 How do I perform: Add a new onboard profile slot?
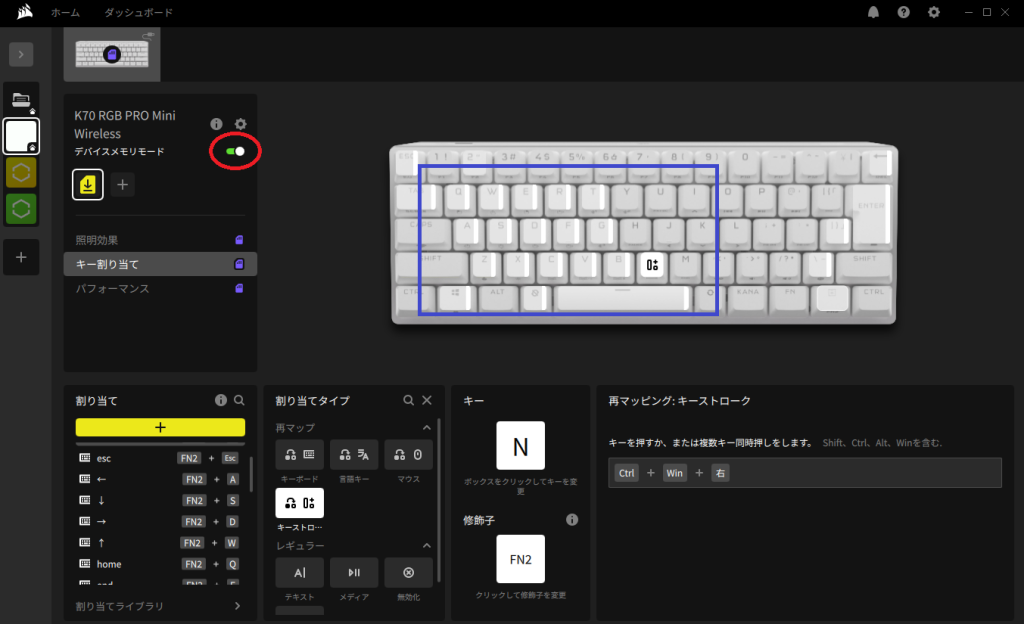[122, 185]
